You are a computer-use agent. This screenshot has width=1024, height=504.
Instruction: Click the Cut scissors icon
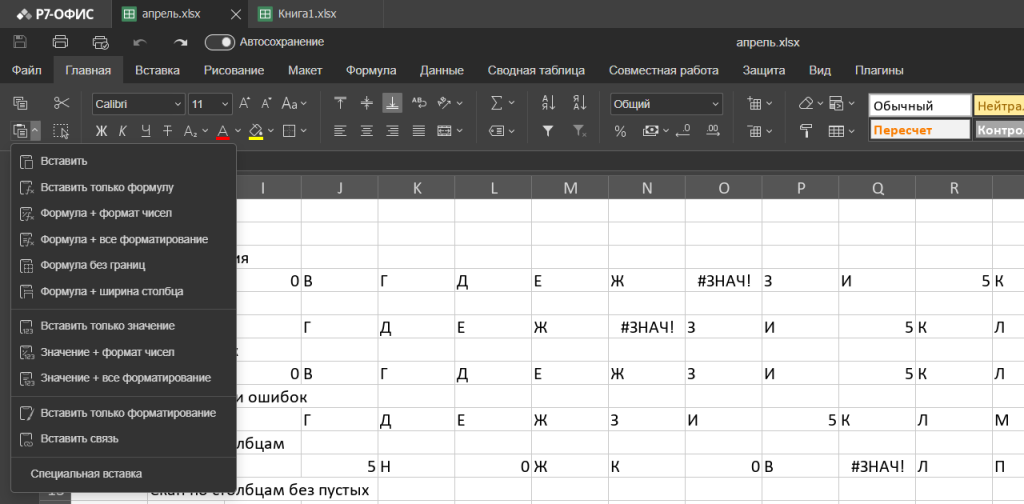pos(61,103)
